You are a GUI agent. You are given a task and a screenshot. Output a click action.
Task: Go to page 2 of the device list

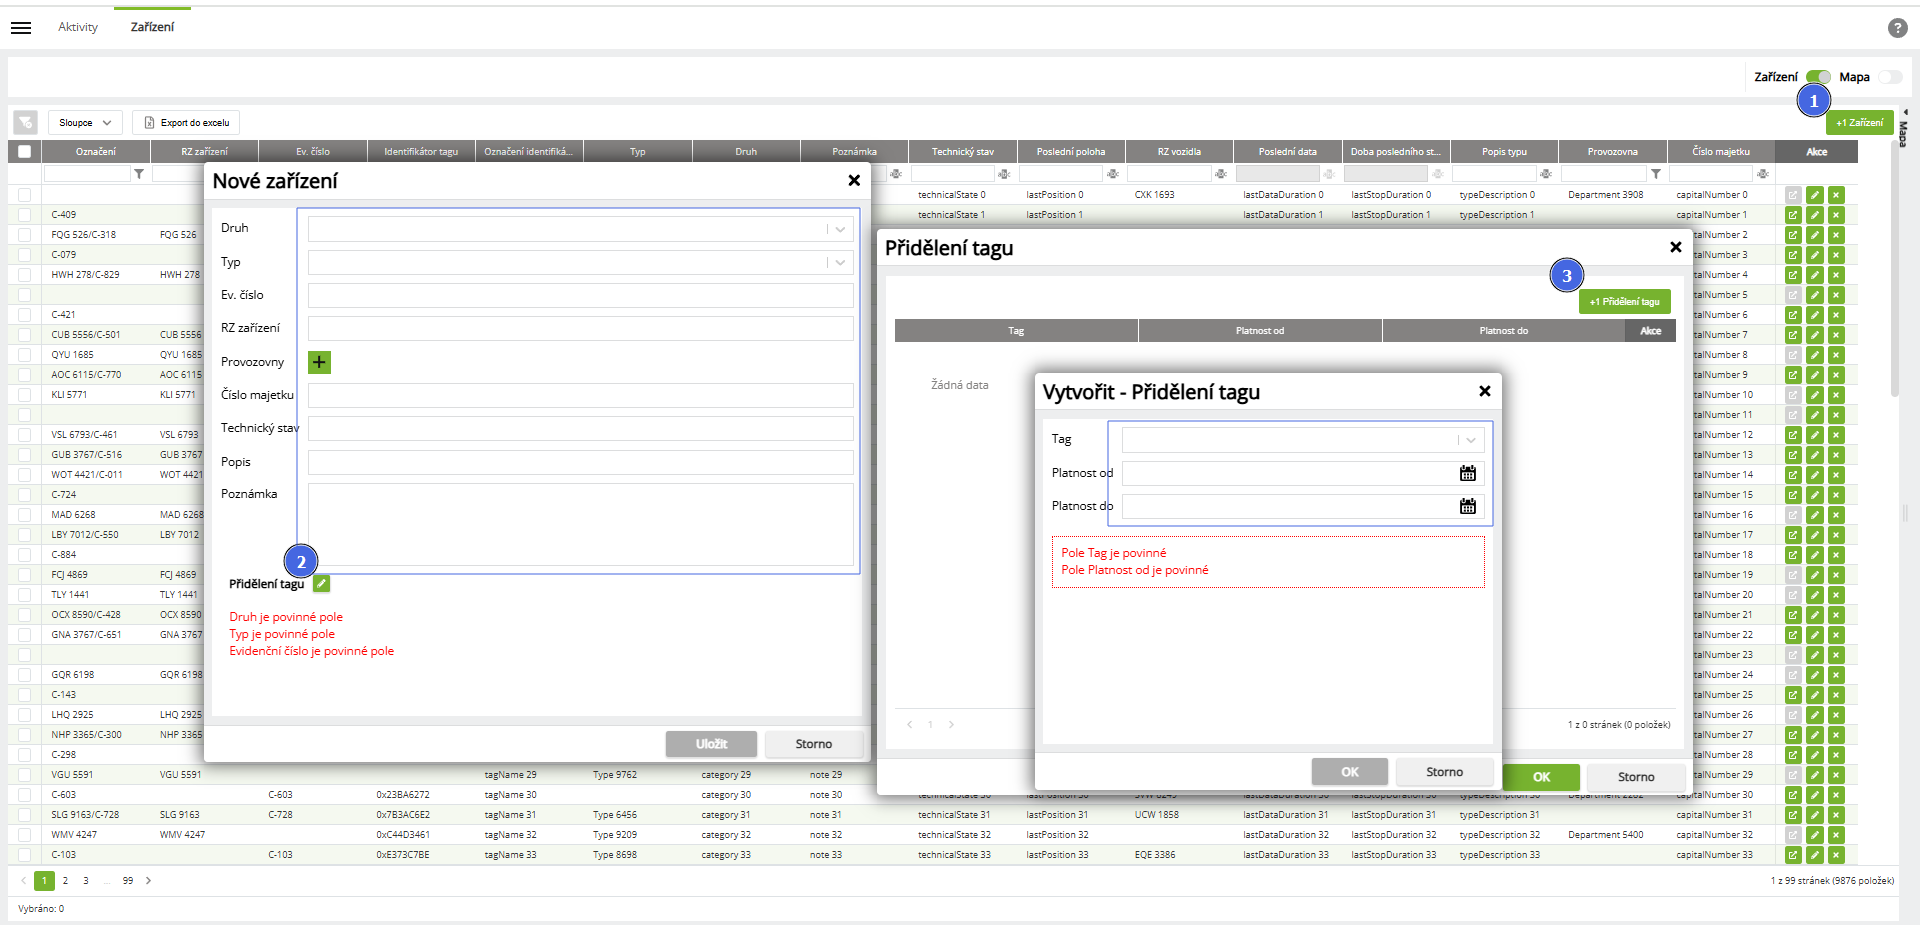(x=65, y=881)
